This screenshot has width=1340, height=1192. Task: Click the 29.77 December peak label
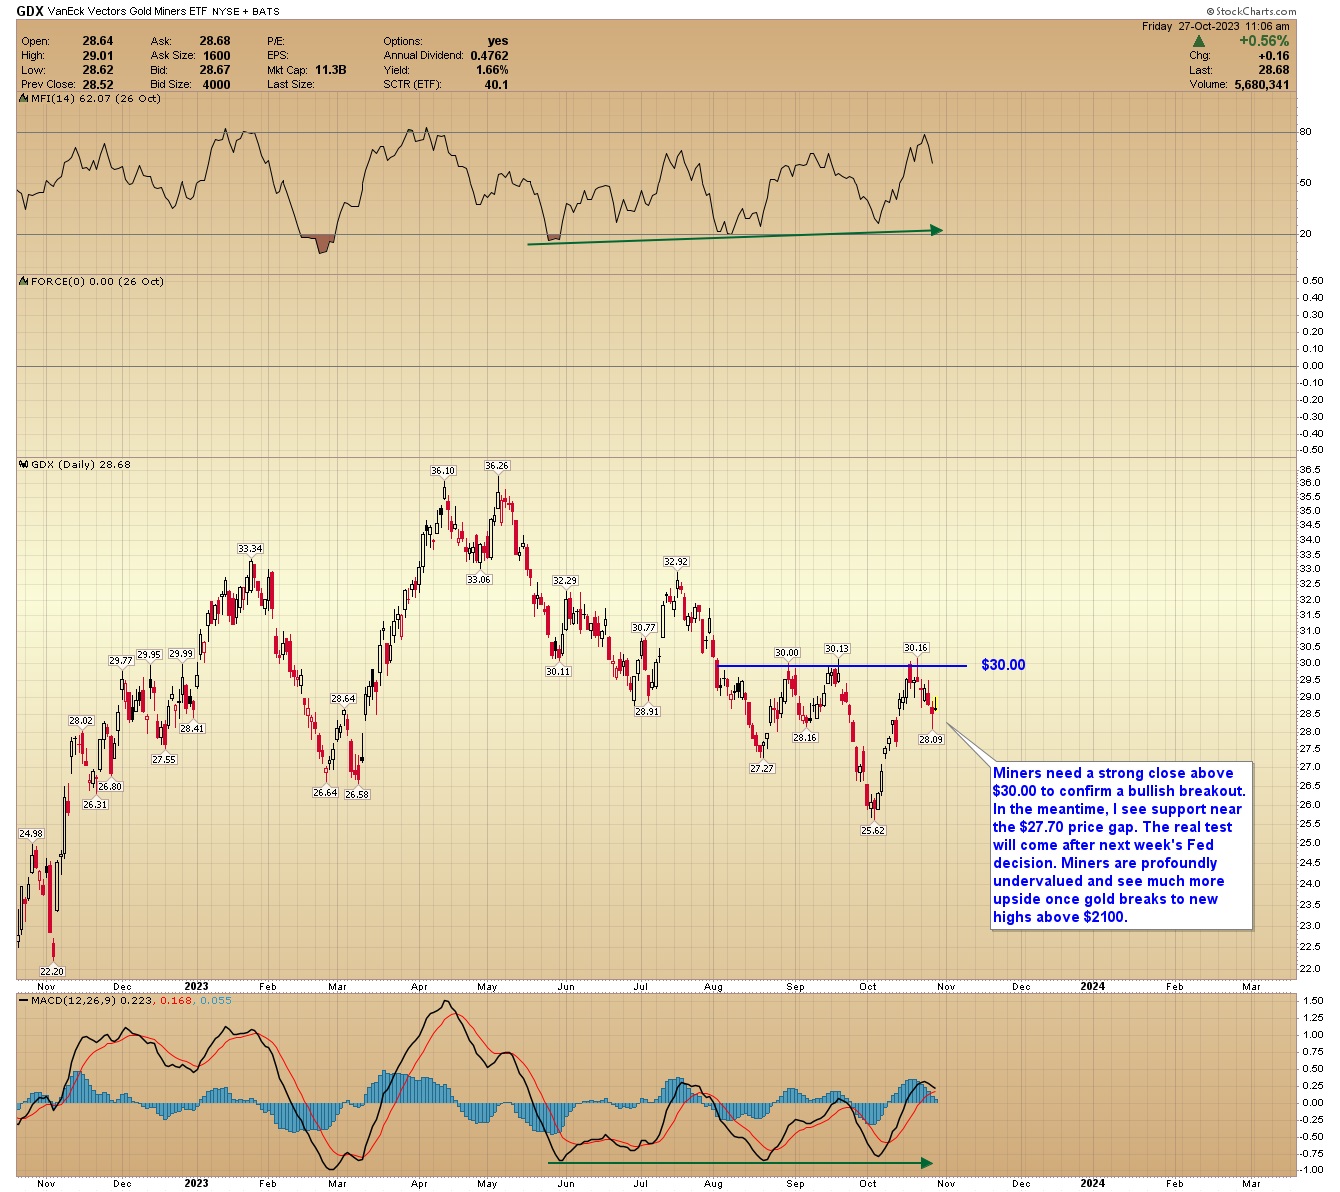[121, 661]
